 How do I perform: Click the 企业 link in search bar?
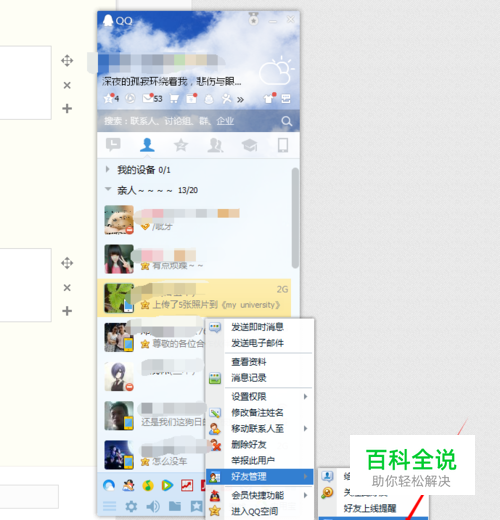pyautogui.click(x=225, y=121)
